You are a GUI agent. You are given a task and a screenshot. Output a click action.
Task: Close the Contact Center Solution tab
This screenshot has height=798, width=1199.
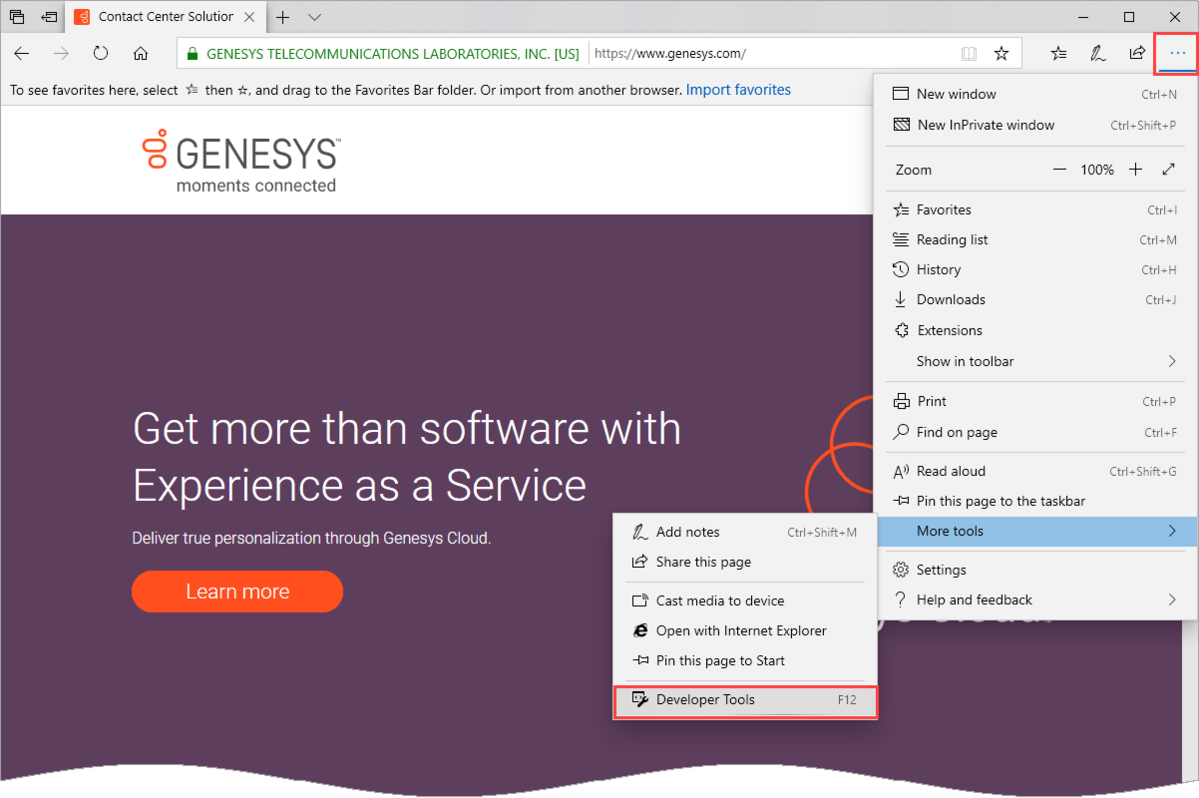coord(249,17)
